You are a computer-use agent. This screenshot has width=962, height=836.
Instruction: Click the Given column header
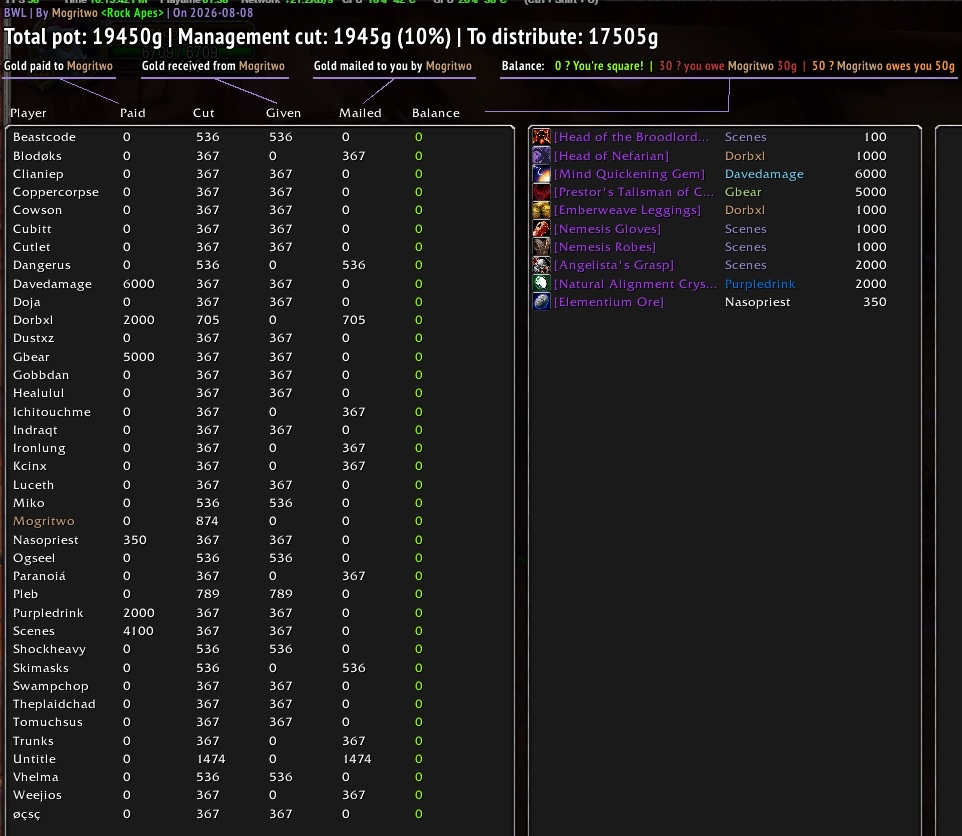pos(283,113)
